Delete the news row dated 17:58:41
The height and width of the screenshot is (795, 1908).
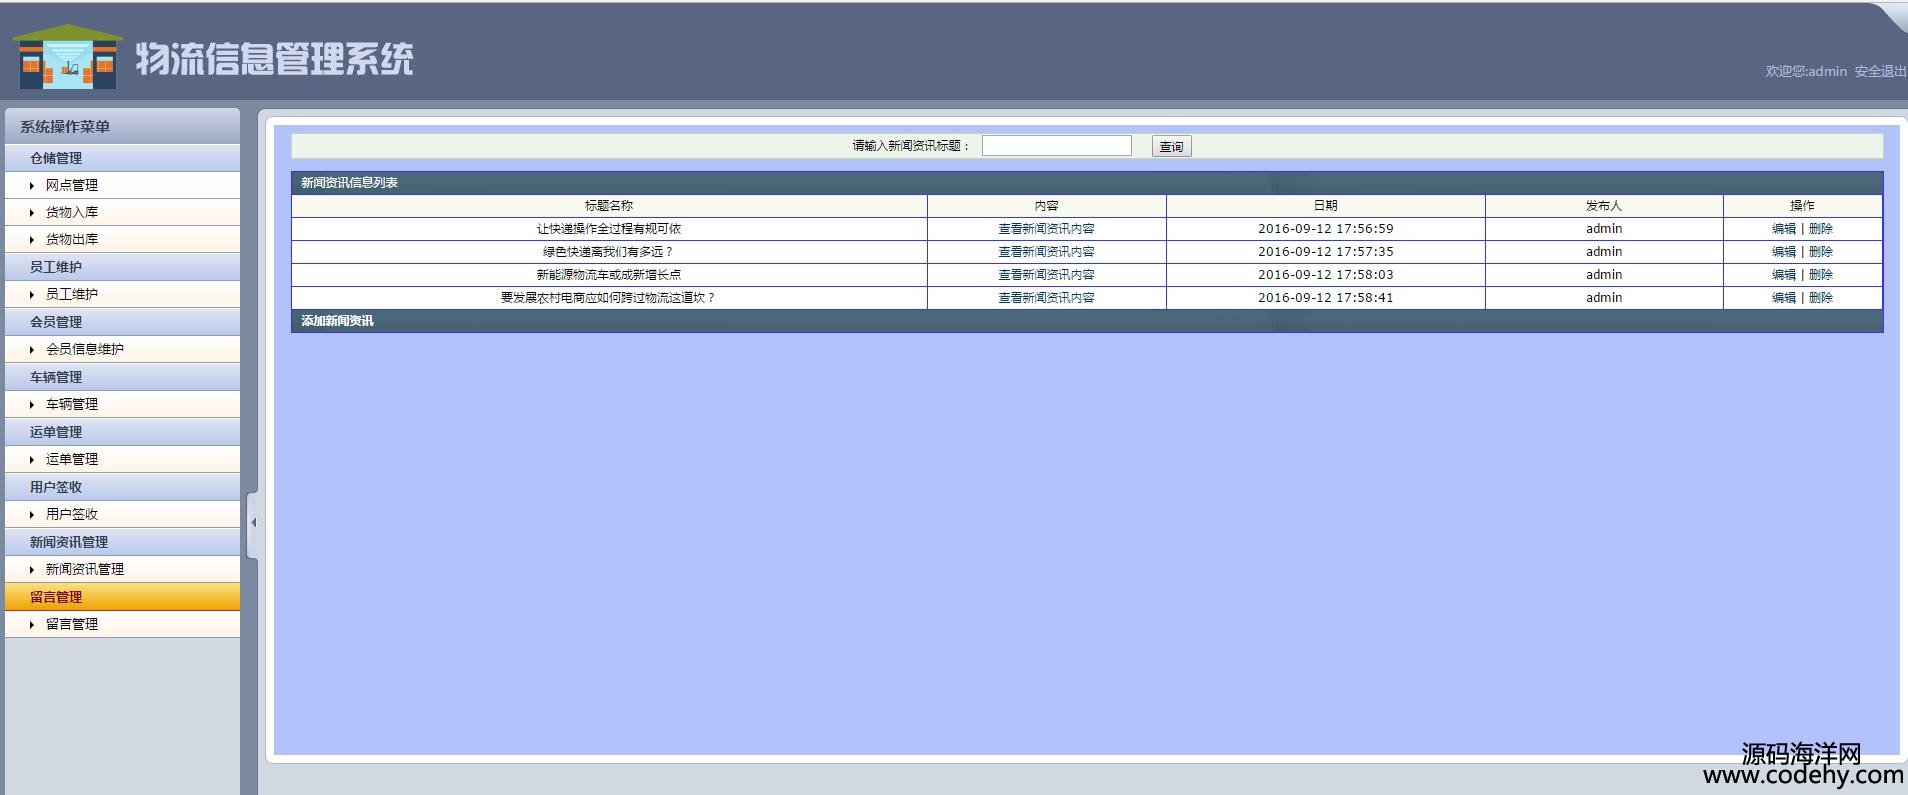point(1821,298)
